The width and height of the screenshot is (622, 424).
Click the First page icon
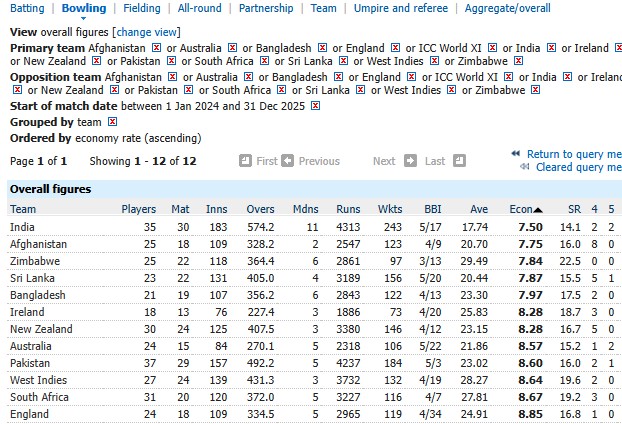point(246,161)
